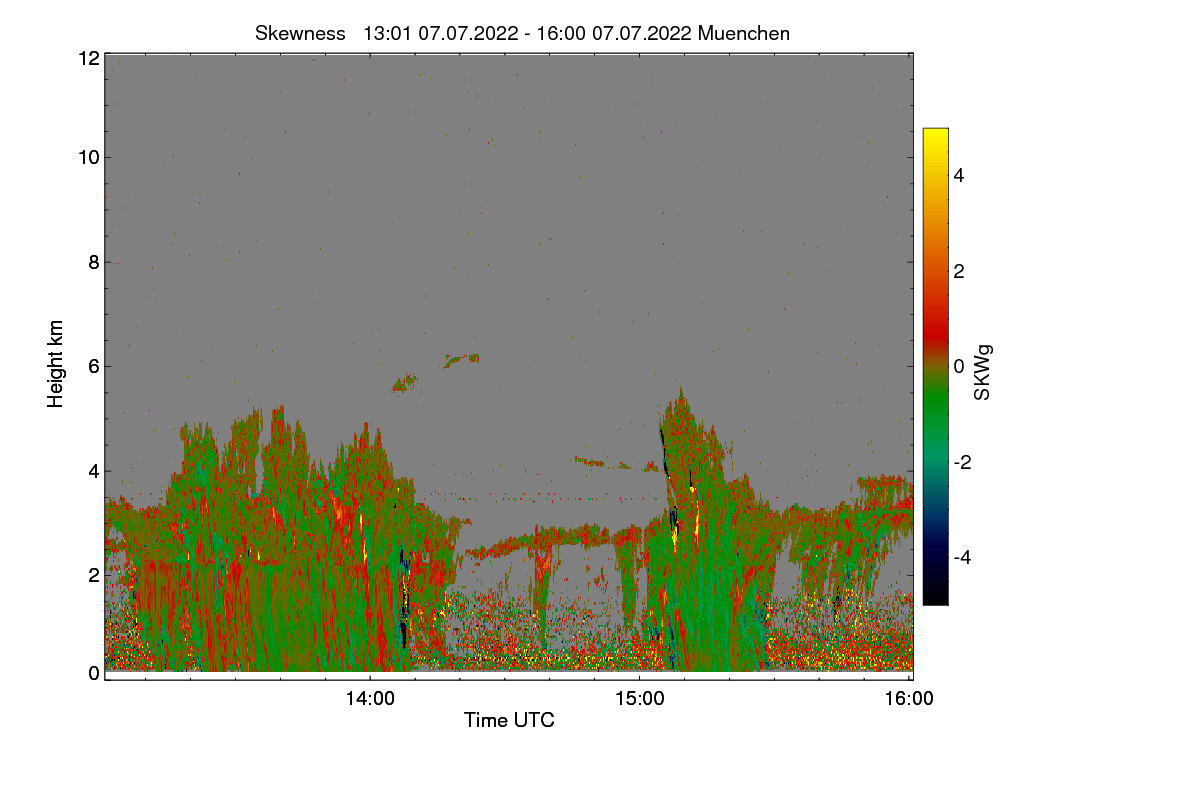Click the "Time UTC" x-axis label

pyautogui.click(x=509, y=720)
